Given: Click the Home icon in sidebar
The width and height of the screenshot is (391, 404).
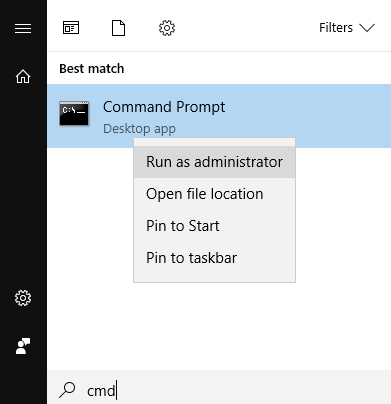Looking at the screenshot, I should click(x=23, y=76).
